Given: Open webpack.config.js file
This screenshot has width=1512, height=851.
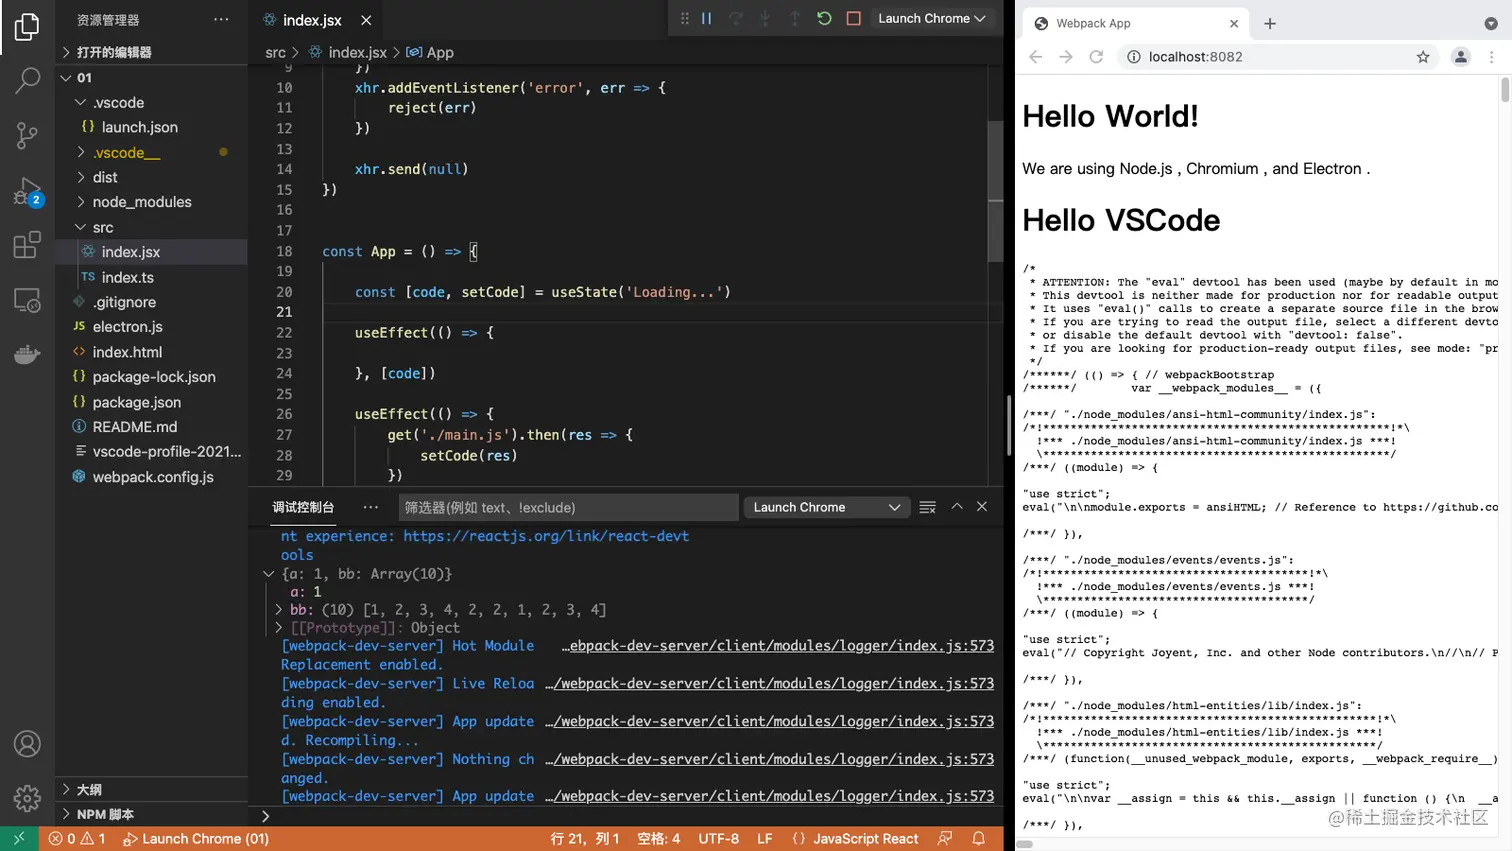Looking at the screenshot, I should point(153,477).
